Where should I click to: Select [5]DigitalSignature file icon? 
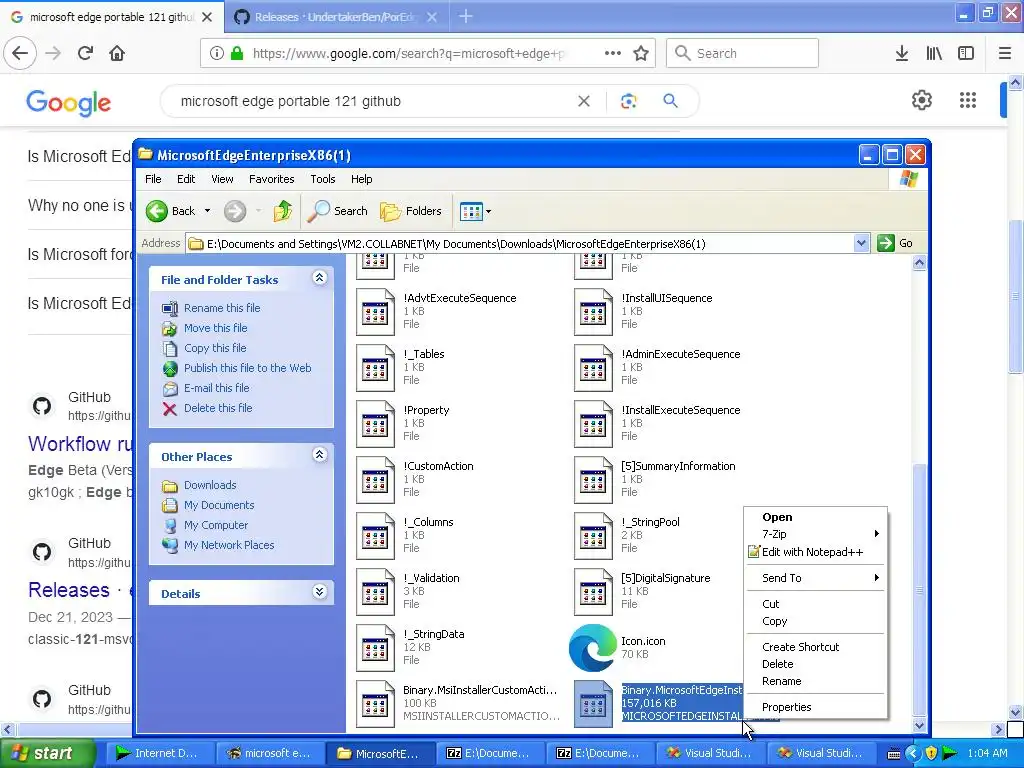594,592
